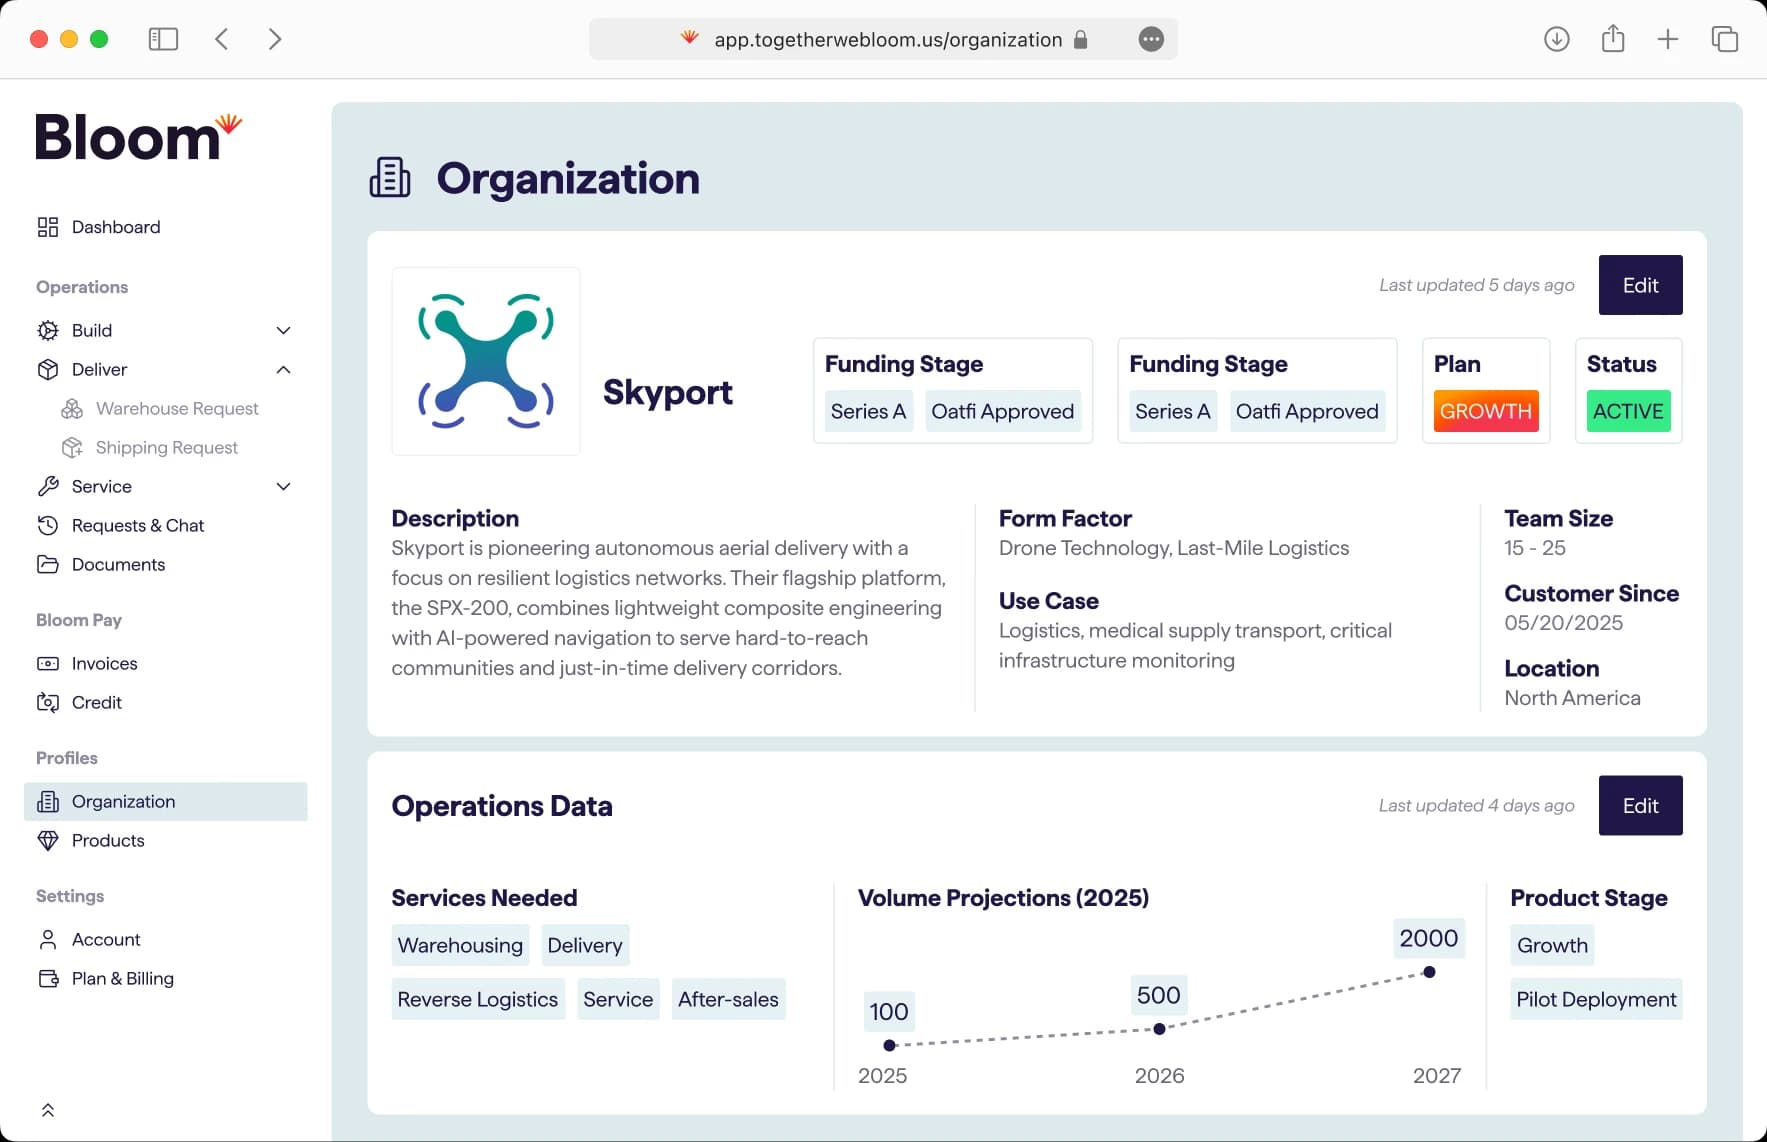The height and width of the screenshot is (1142, 1767).
Task: Expand the Build section chevron
Action: [284, 330]
